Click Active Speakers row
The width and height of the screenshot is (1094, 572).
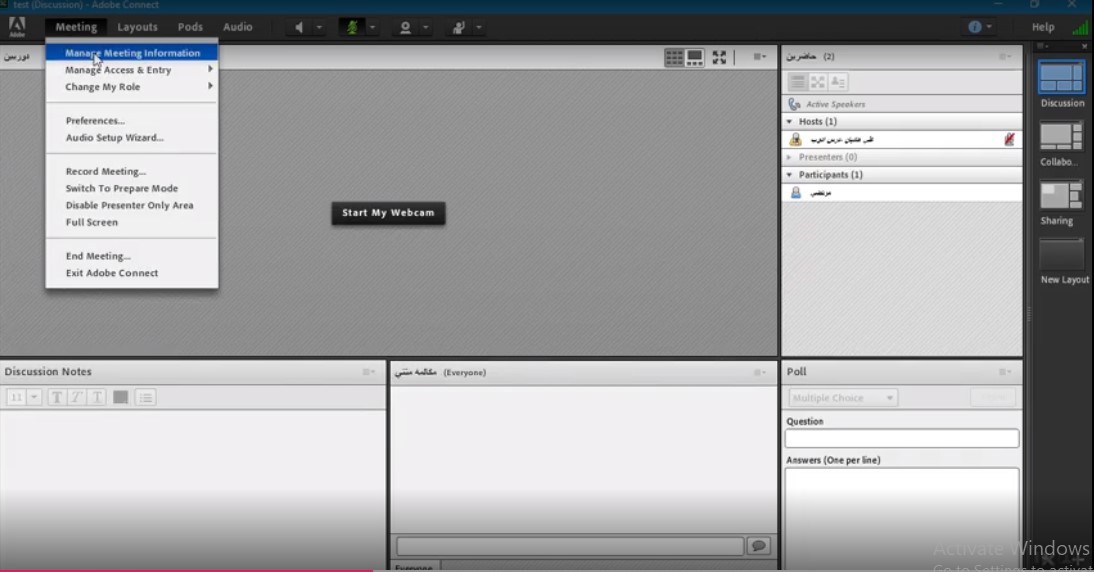click(x=902, y=104)
